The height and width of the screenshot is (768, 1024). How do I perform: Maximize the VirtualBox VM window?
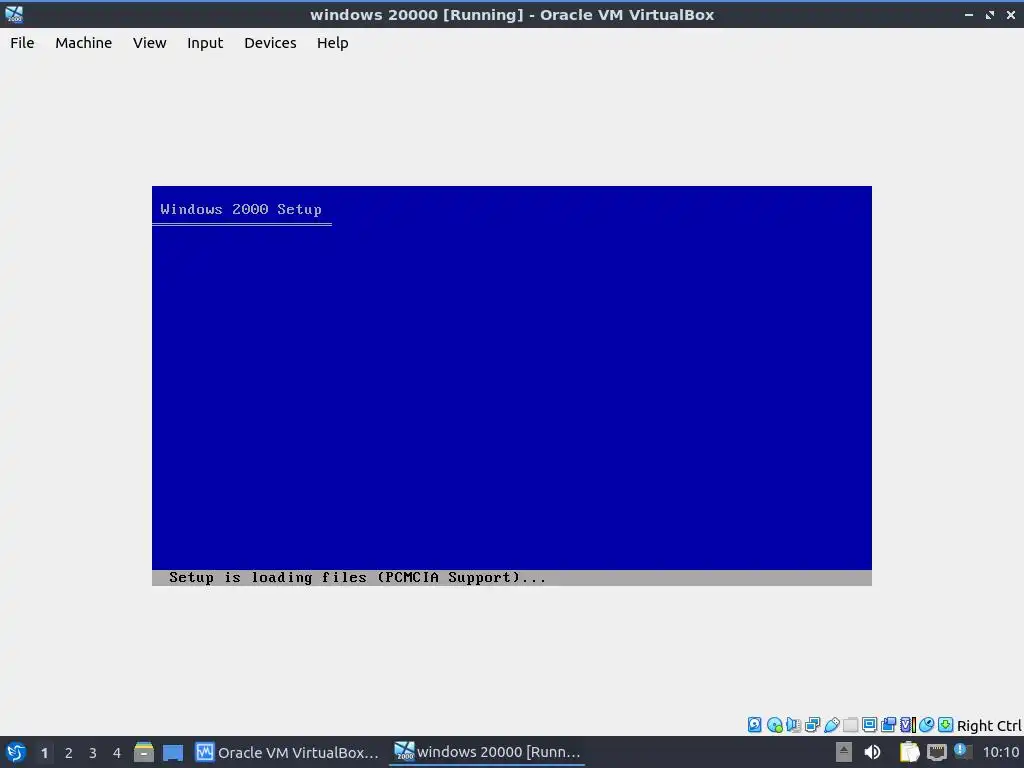(x=990, y=14)
